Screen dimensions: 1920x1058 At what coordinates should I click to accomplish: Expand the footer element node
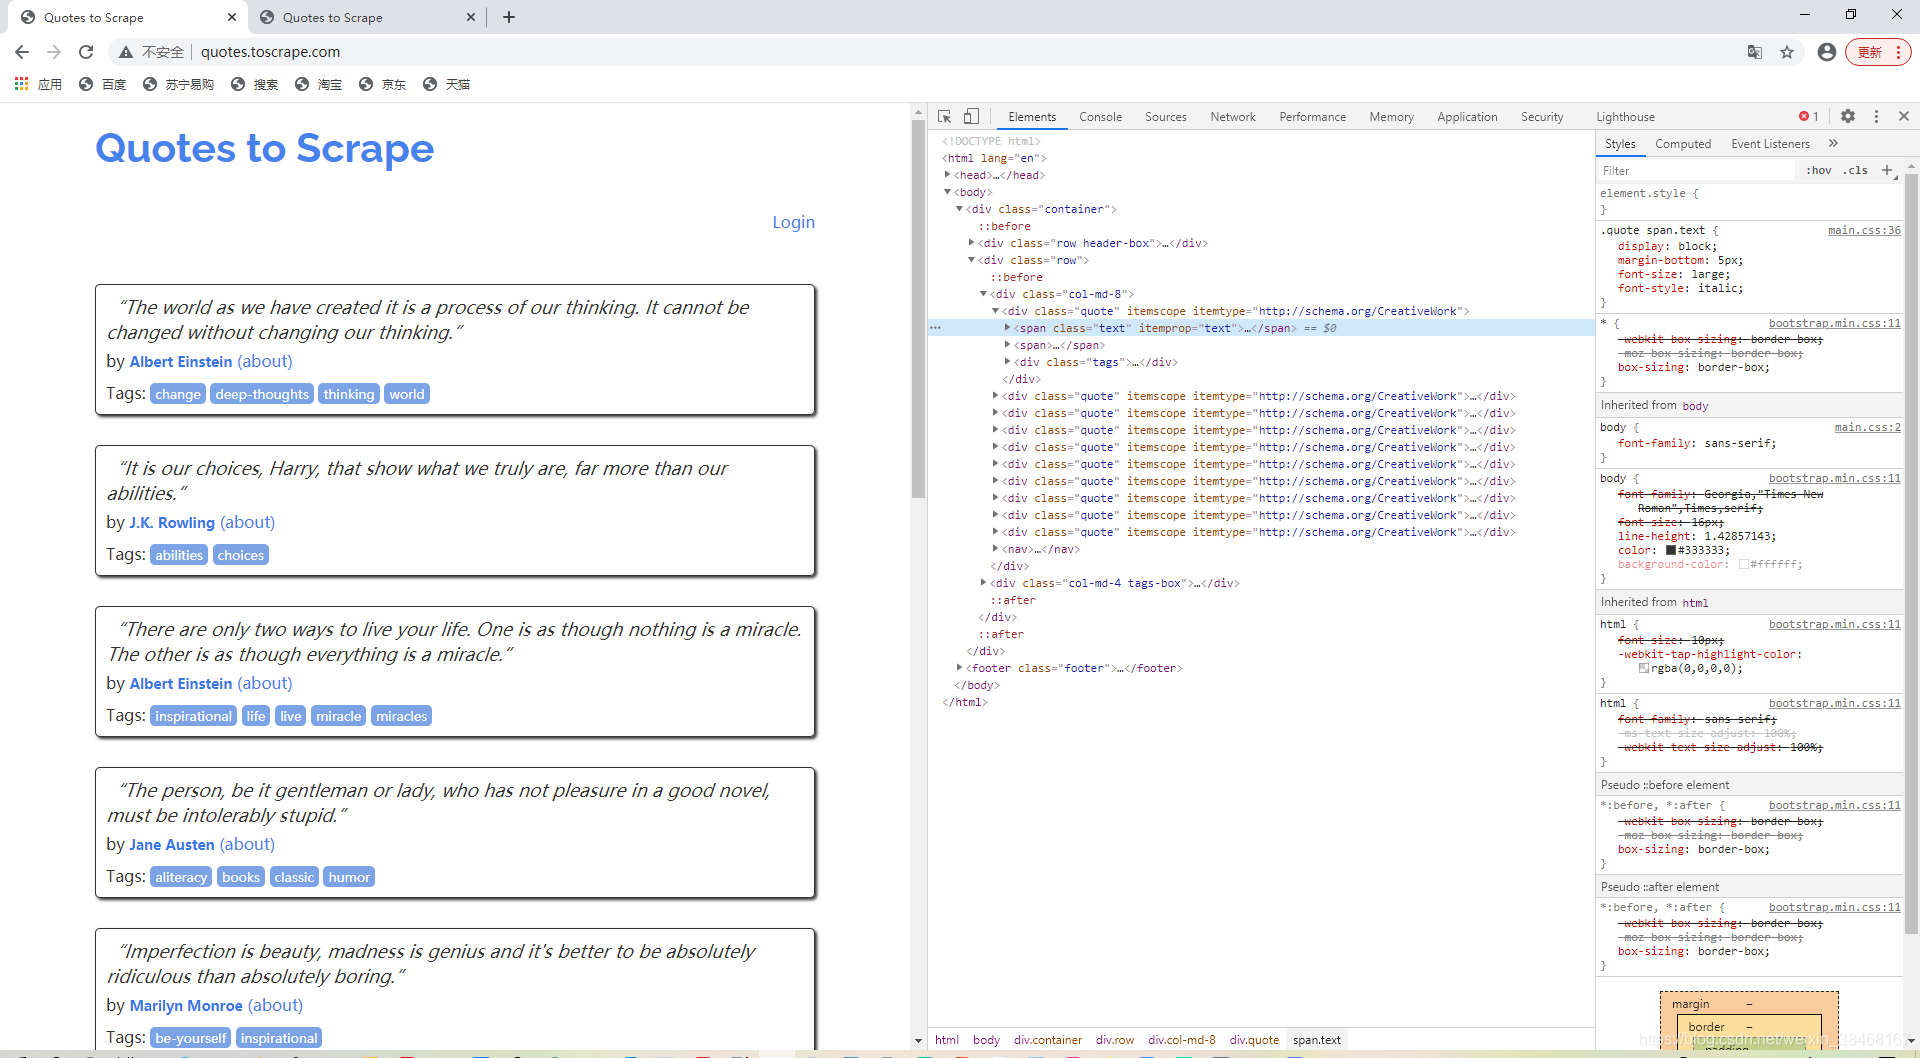point(959,668)
